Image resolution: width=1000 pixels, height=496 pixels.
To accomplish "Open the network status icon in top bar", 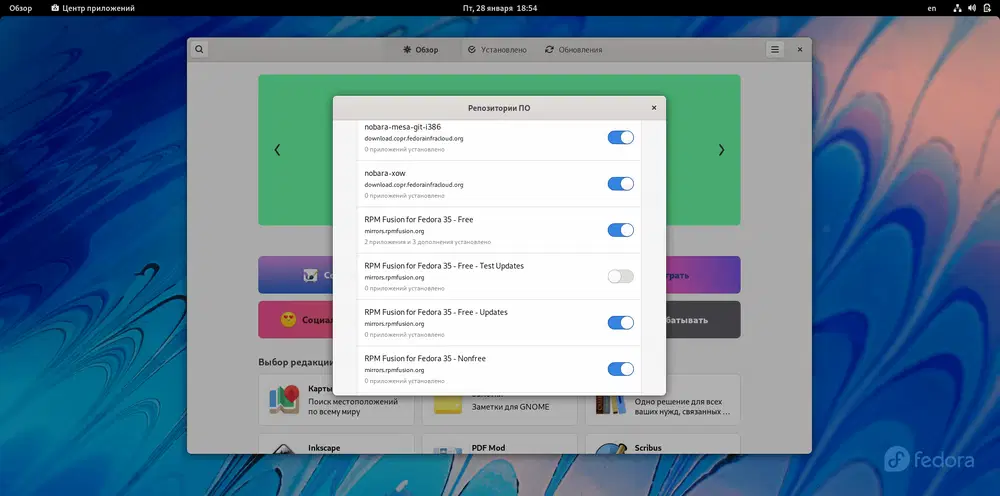I will 957,8.
